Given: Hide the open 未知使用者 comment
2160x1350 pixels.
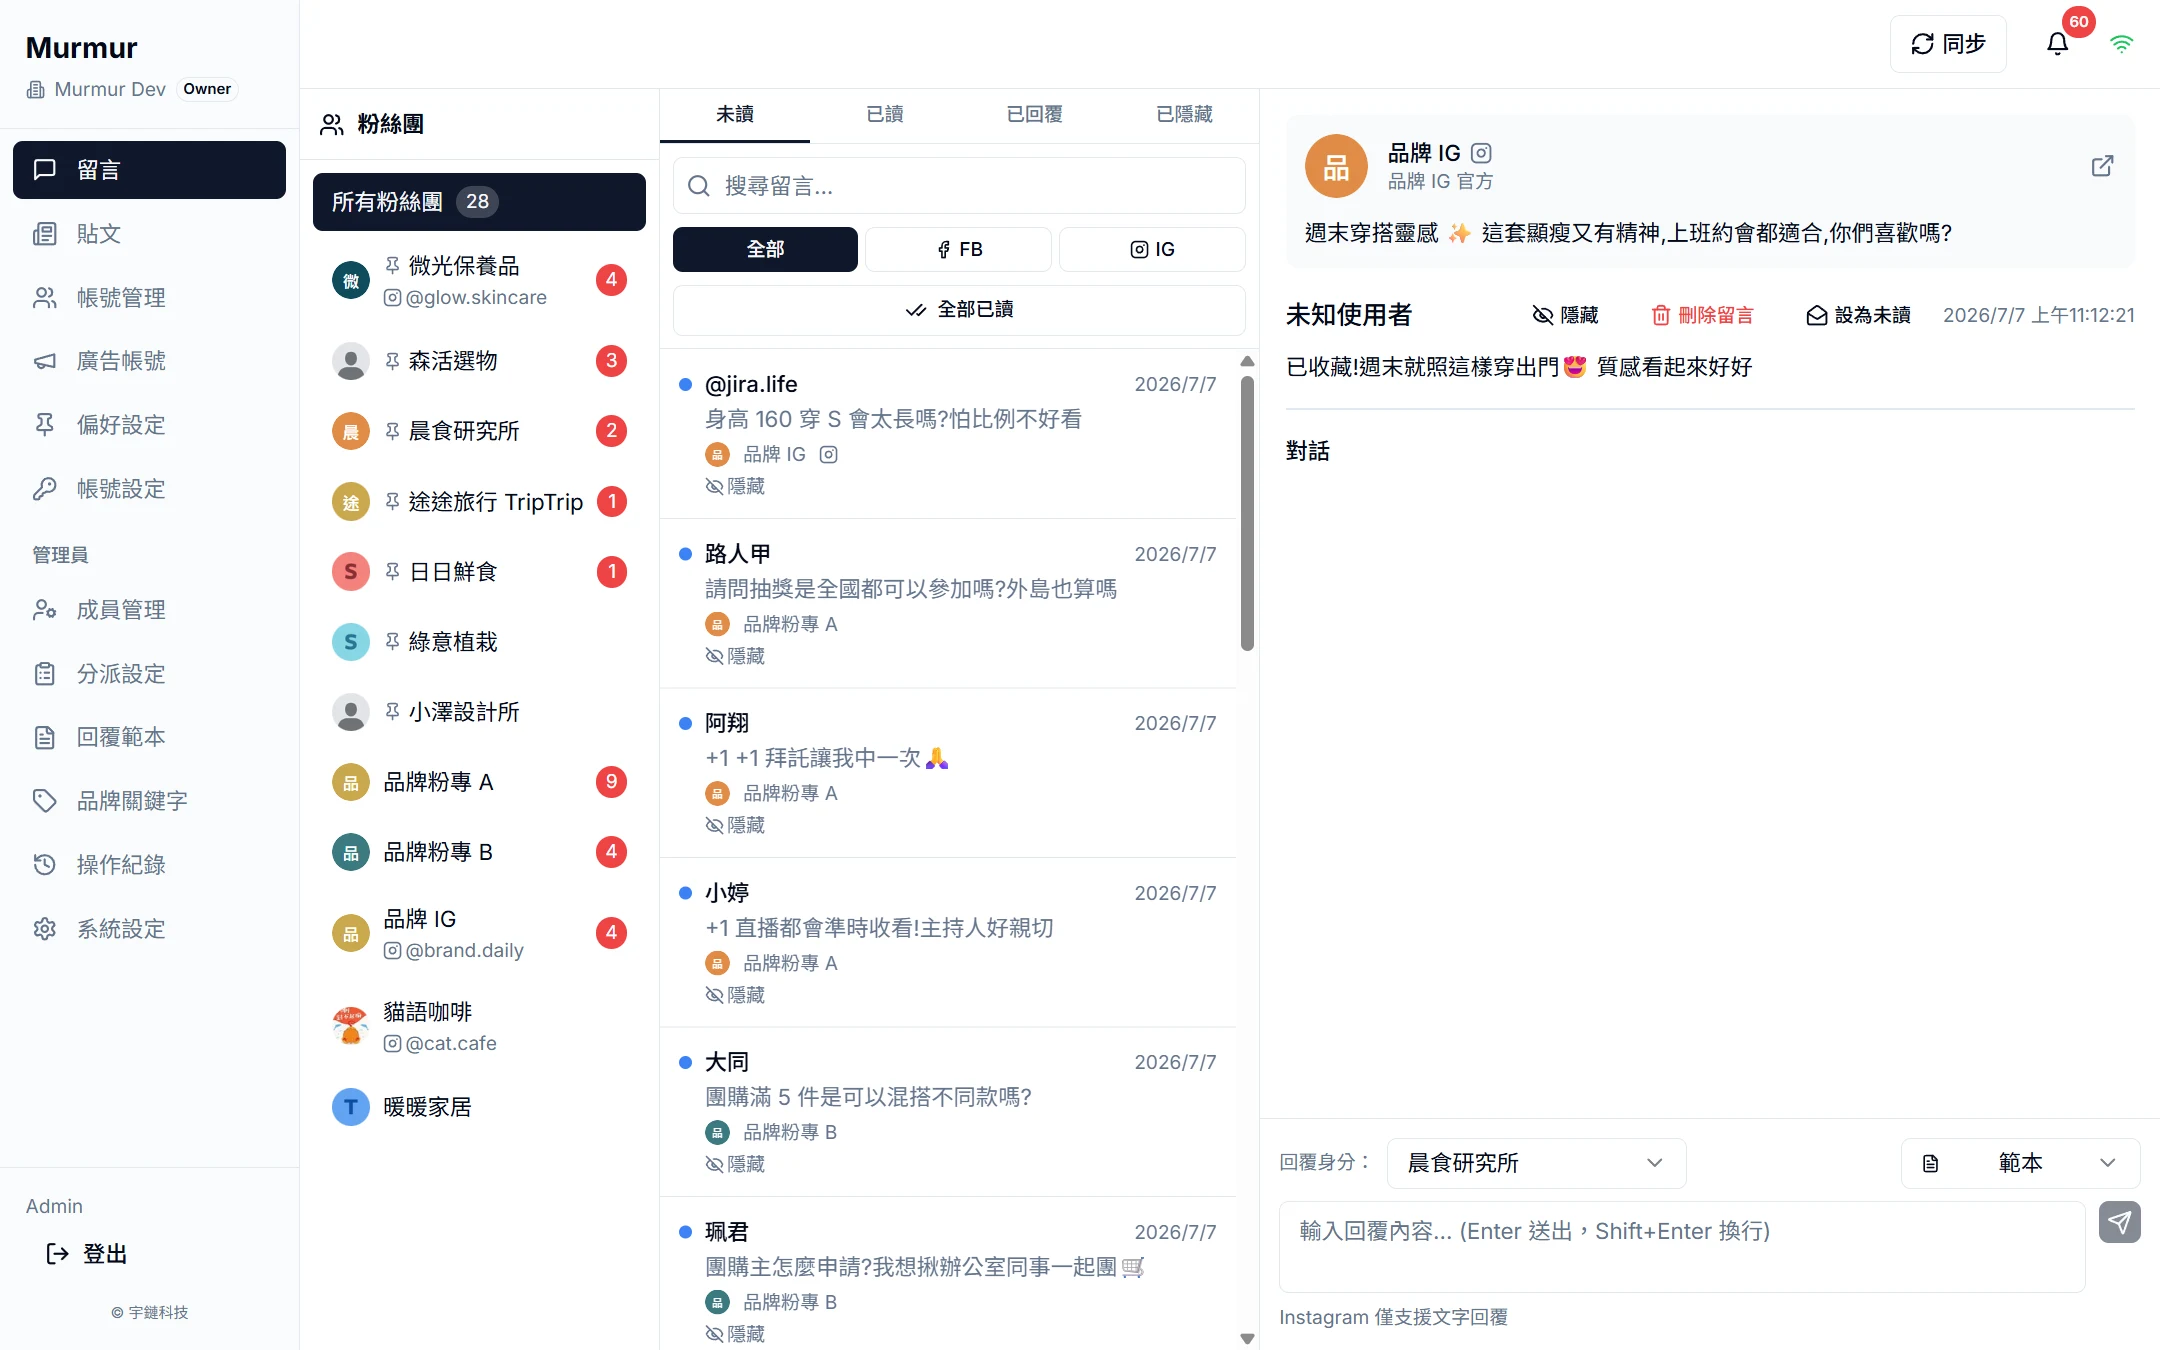Looking at the screenshot, I should [x=1566, y=315].
